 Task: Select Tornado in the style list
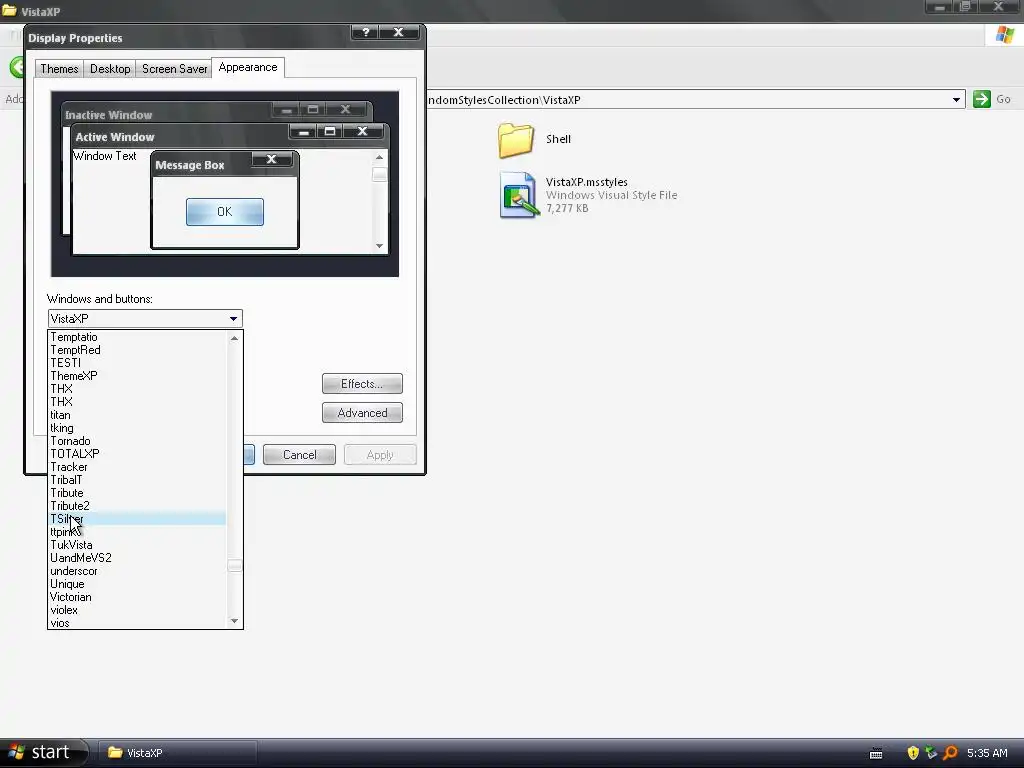(x=138, y=441)
